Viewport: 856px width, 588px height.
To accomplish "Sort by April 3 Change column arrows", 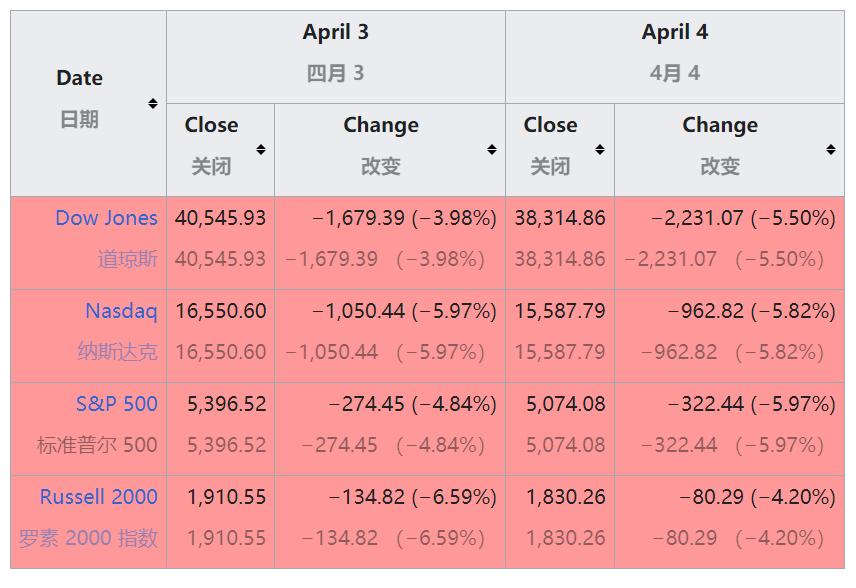I will (492, 150).
